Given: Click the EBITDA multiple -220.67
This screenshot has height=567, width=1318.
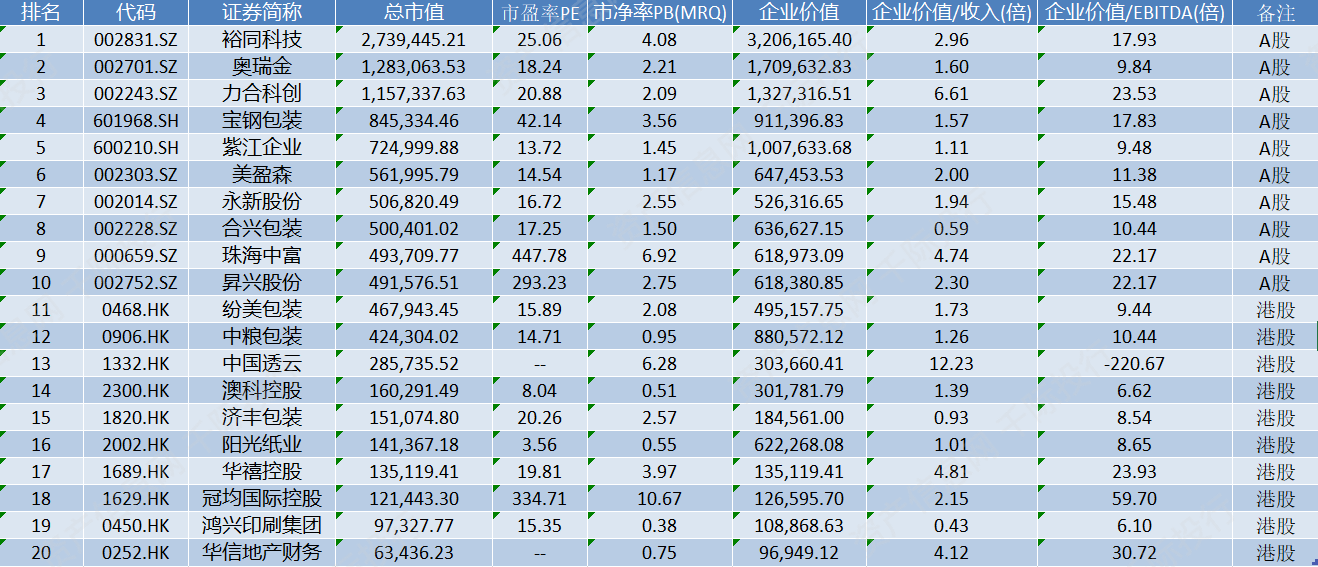Looking at the screenshot, I should click(x=1134, y=364).
